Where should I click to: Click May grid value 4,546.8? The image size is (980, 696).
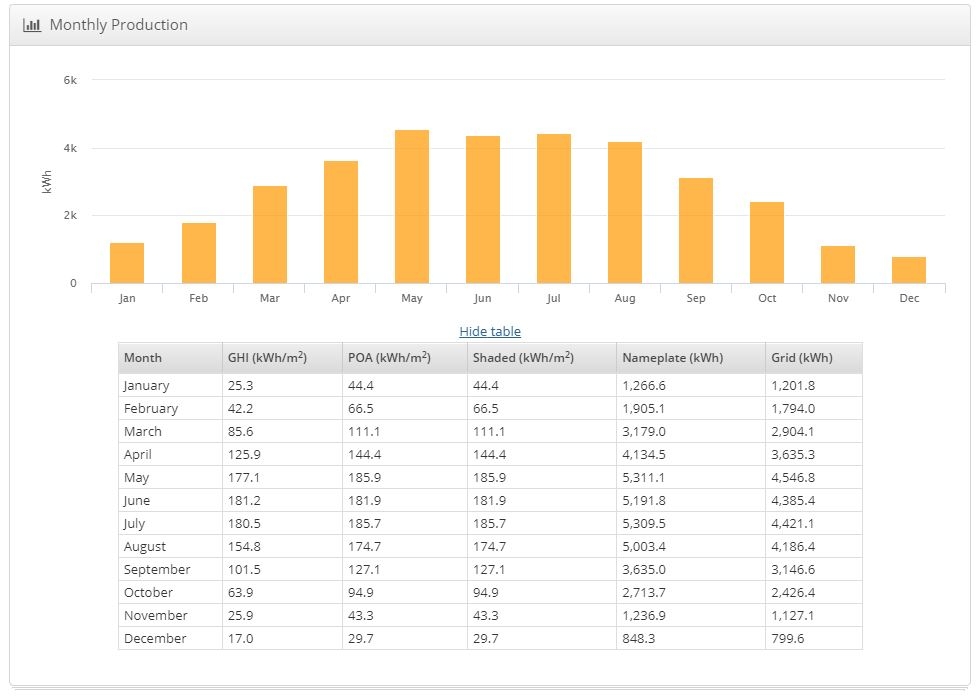793,478
